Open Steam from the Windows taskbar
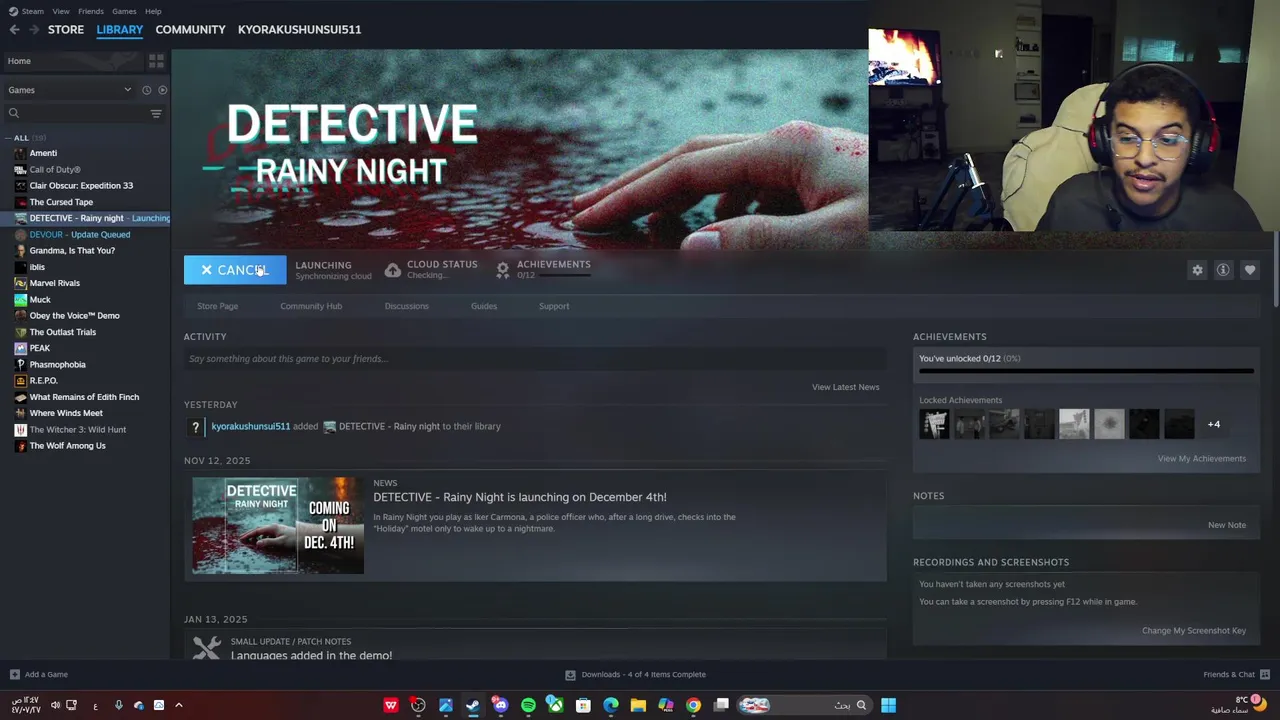The height and width of the screenshot is (720, 1280). point(473,705)
